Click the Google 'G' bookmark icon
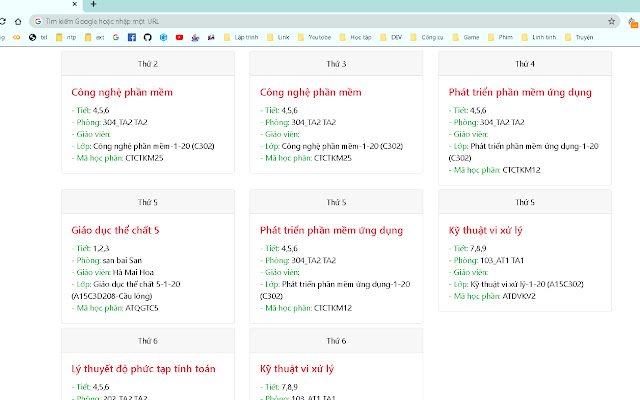 (117, 37)
